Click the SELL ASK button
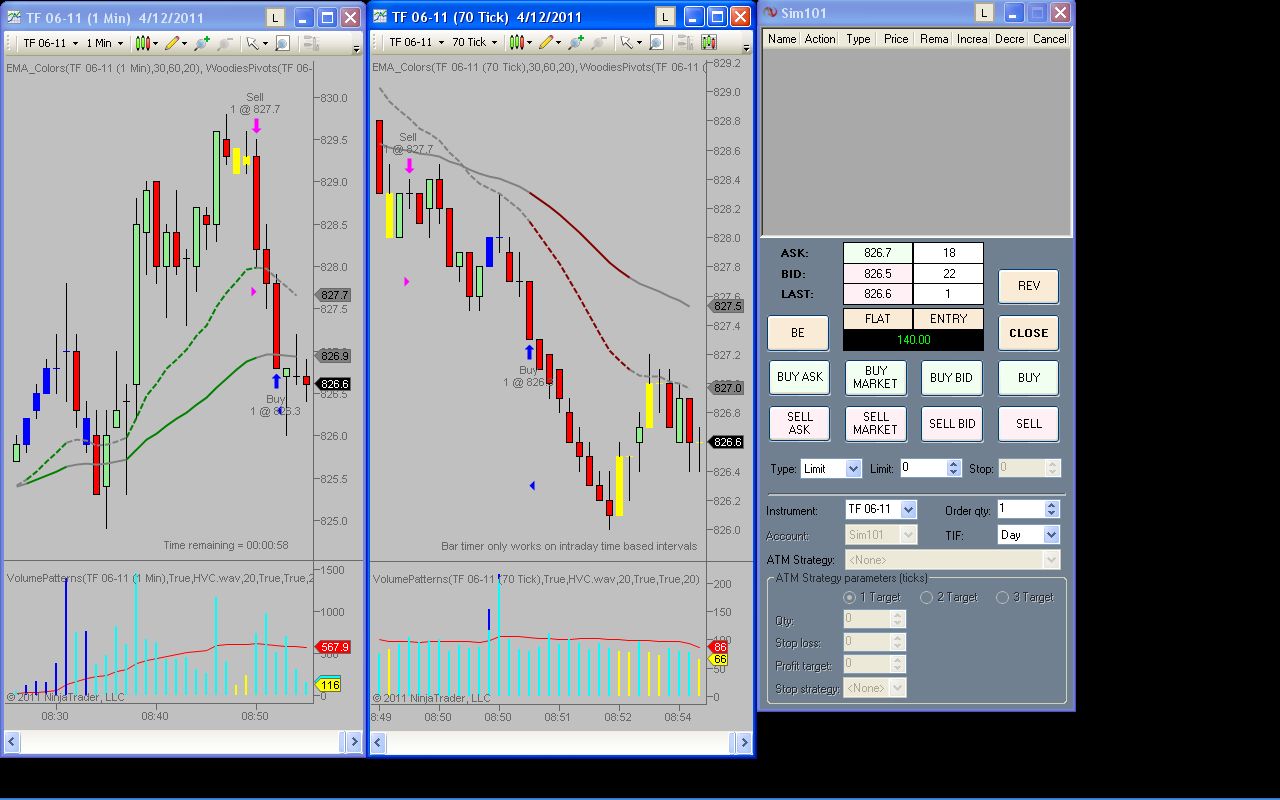This screenshot has height=800, width=1280. pyautogui.click(x=799, y=423)
